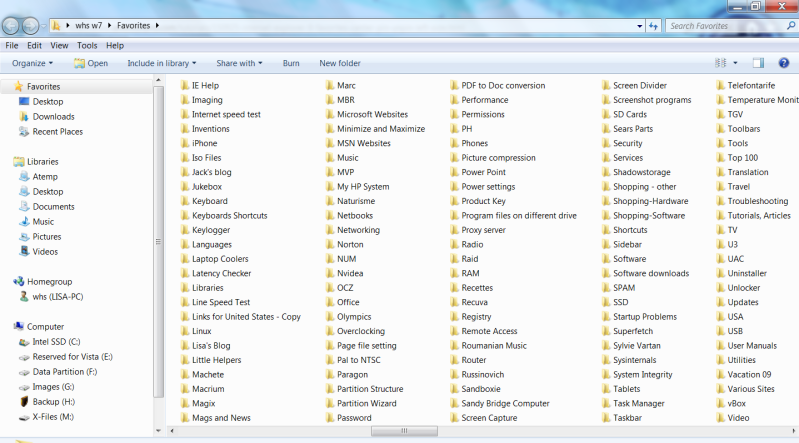Click whs w7 in the address breadcrumb
The width and height of the screenshot is (799, 443).
[x=89, y=25]
